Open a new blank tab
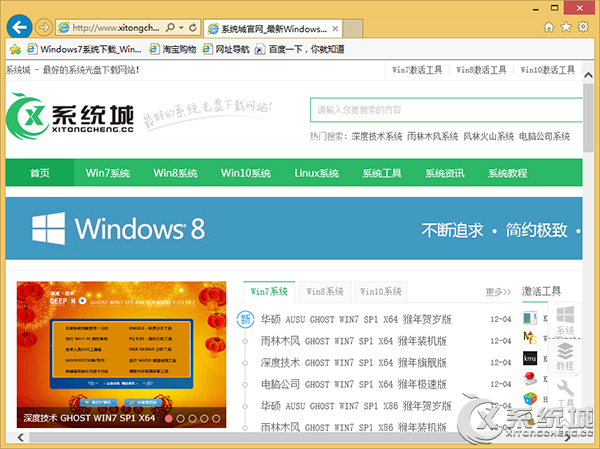Screen dimensions: 600x449 pyautogui.click(x=352, y=28)
